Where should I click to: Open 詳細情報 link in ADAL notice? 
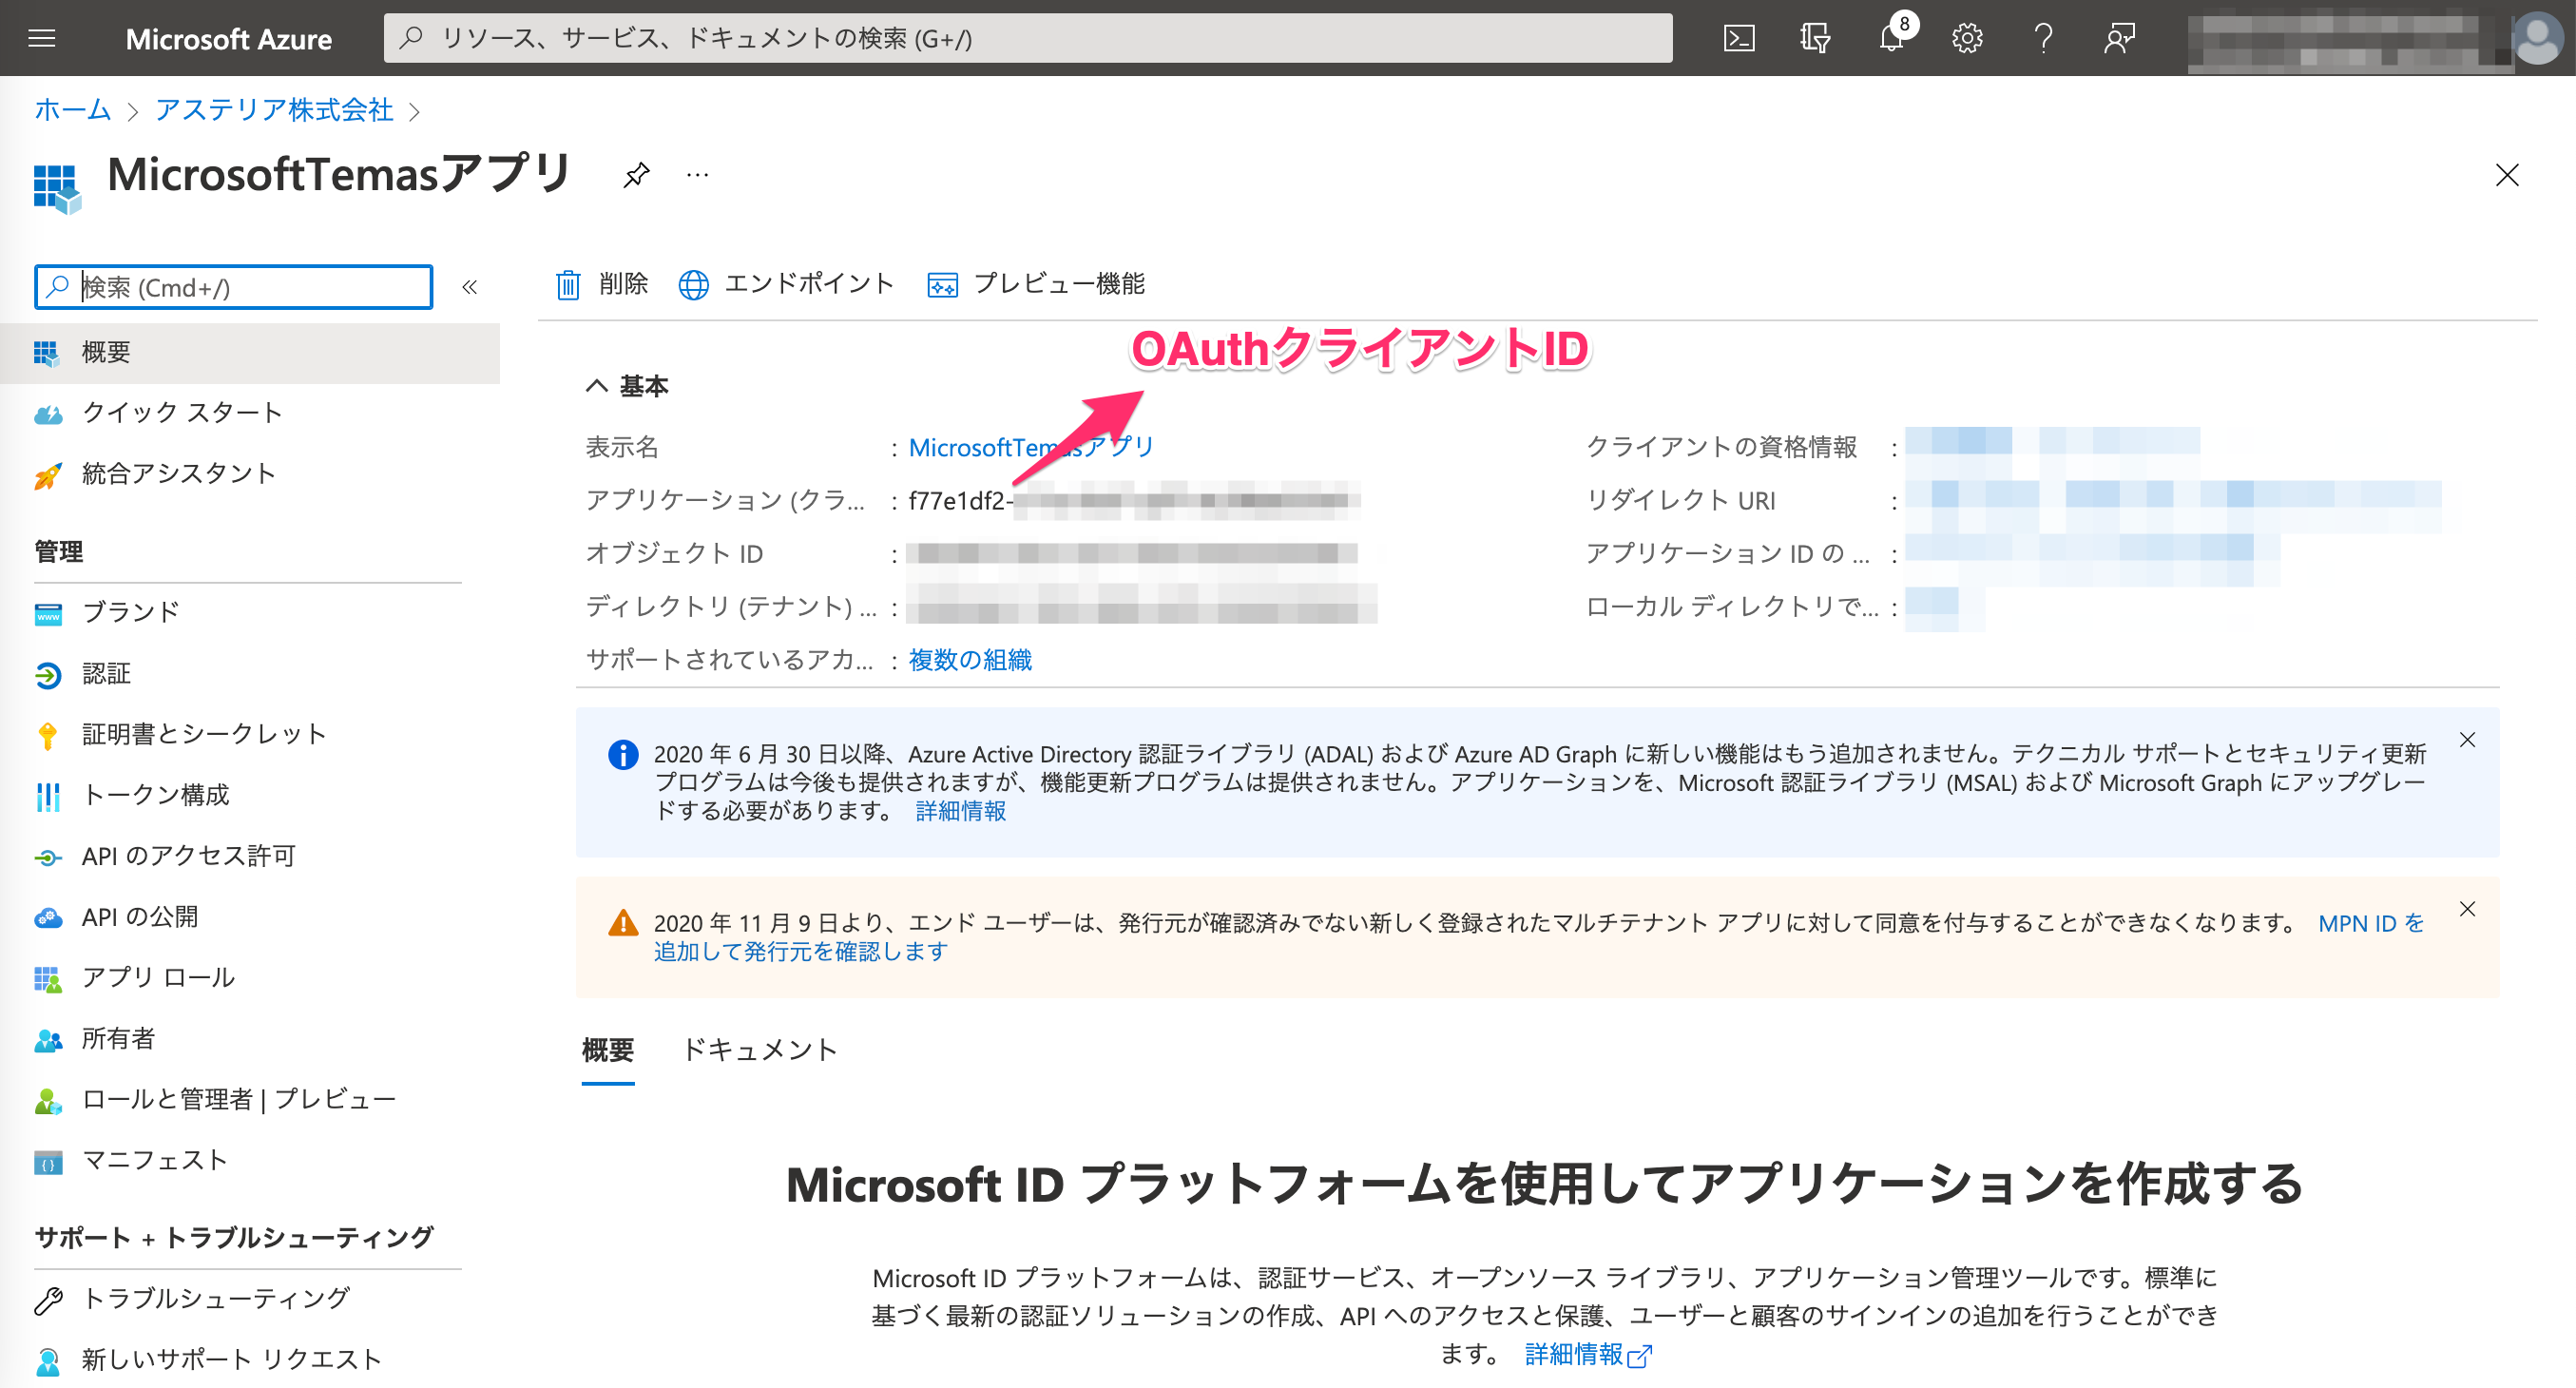click(x=961, y=811)
